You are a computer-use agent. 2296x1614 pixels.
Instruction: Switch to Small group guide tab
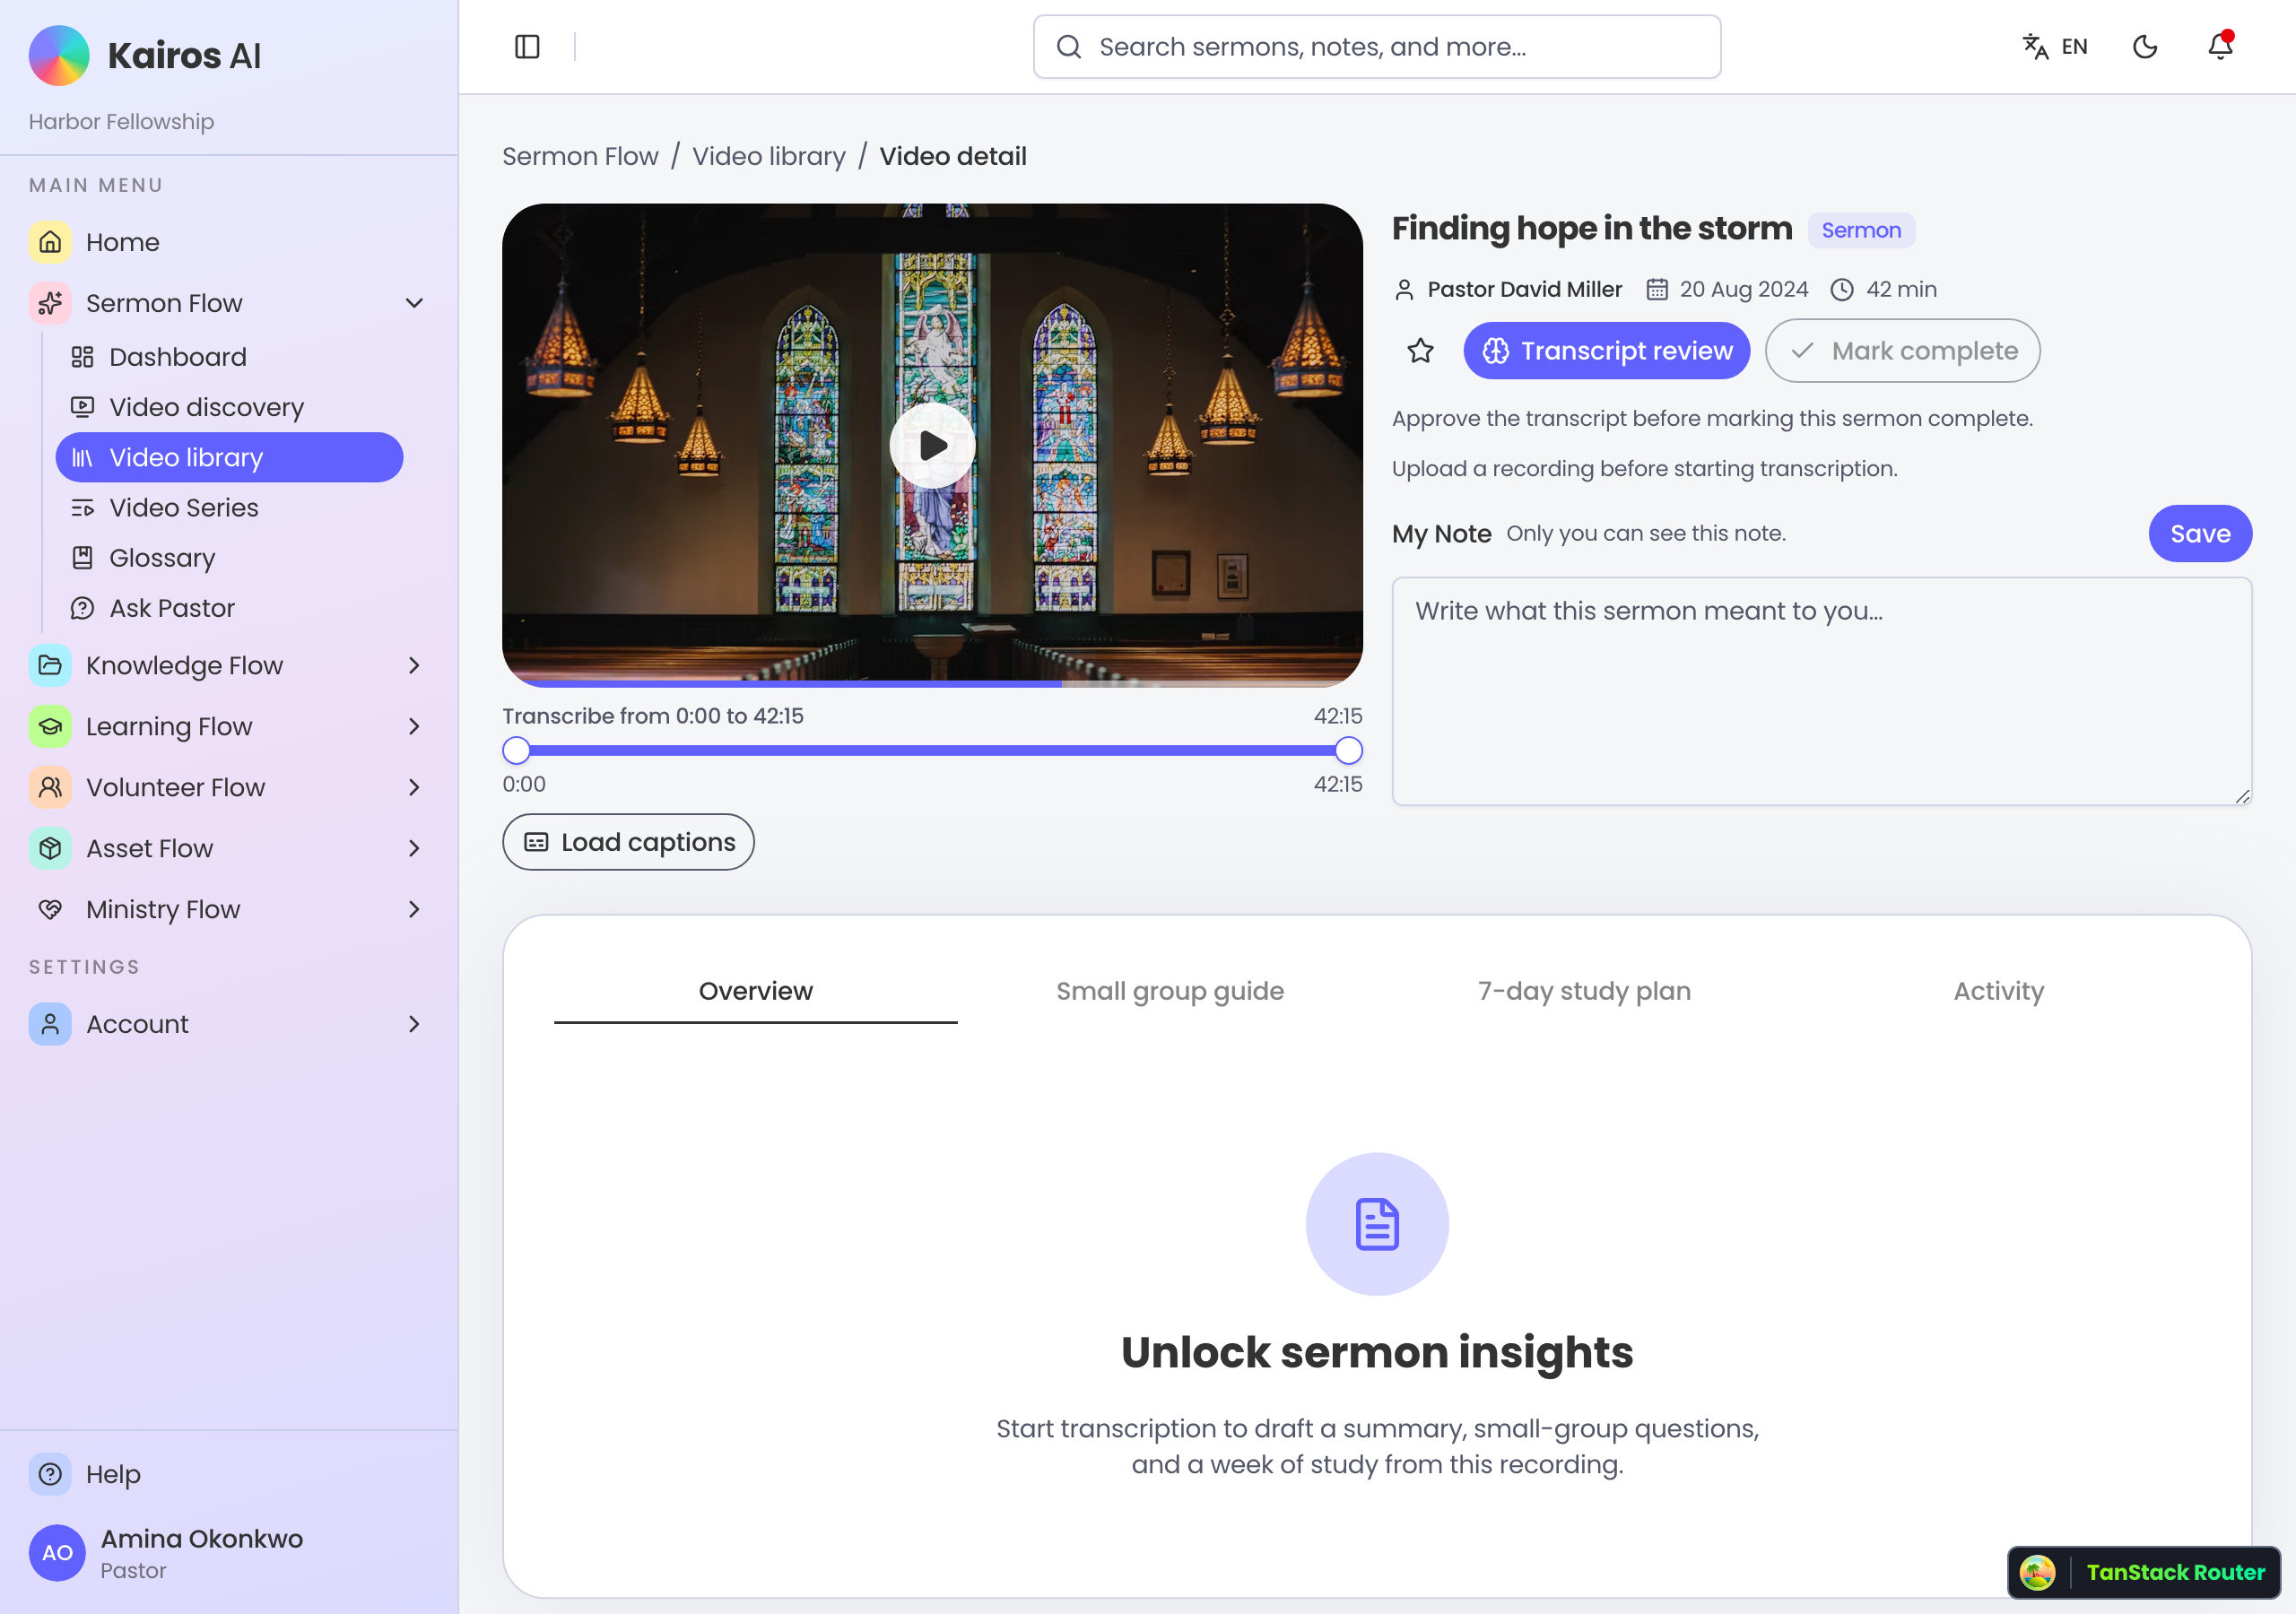tap(1169, 991)
